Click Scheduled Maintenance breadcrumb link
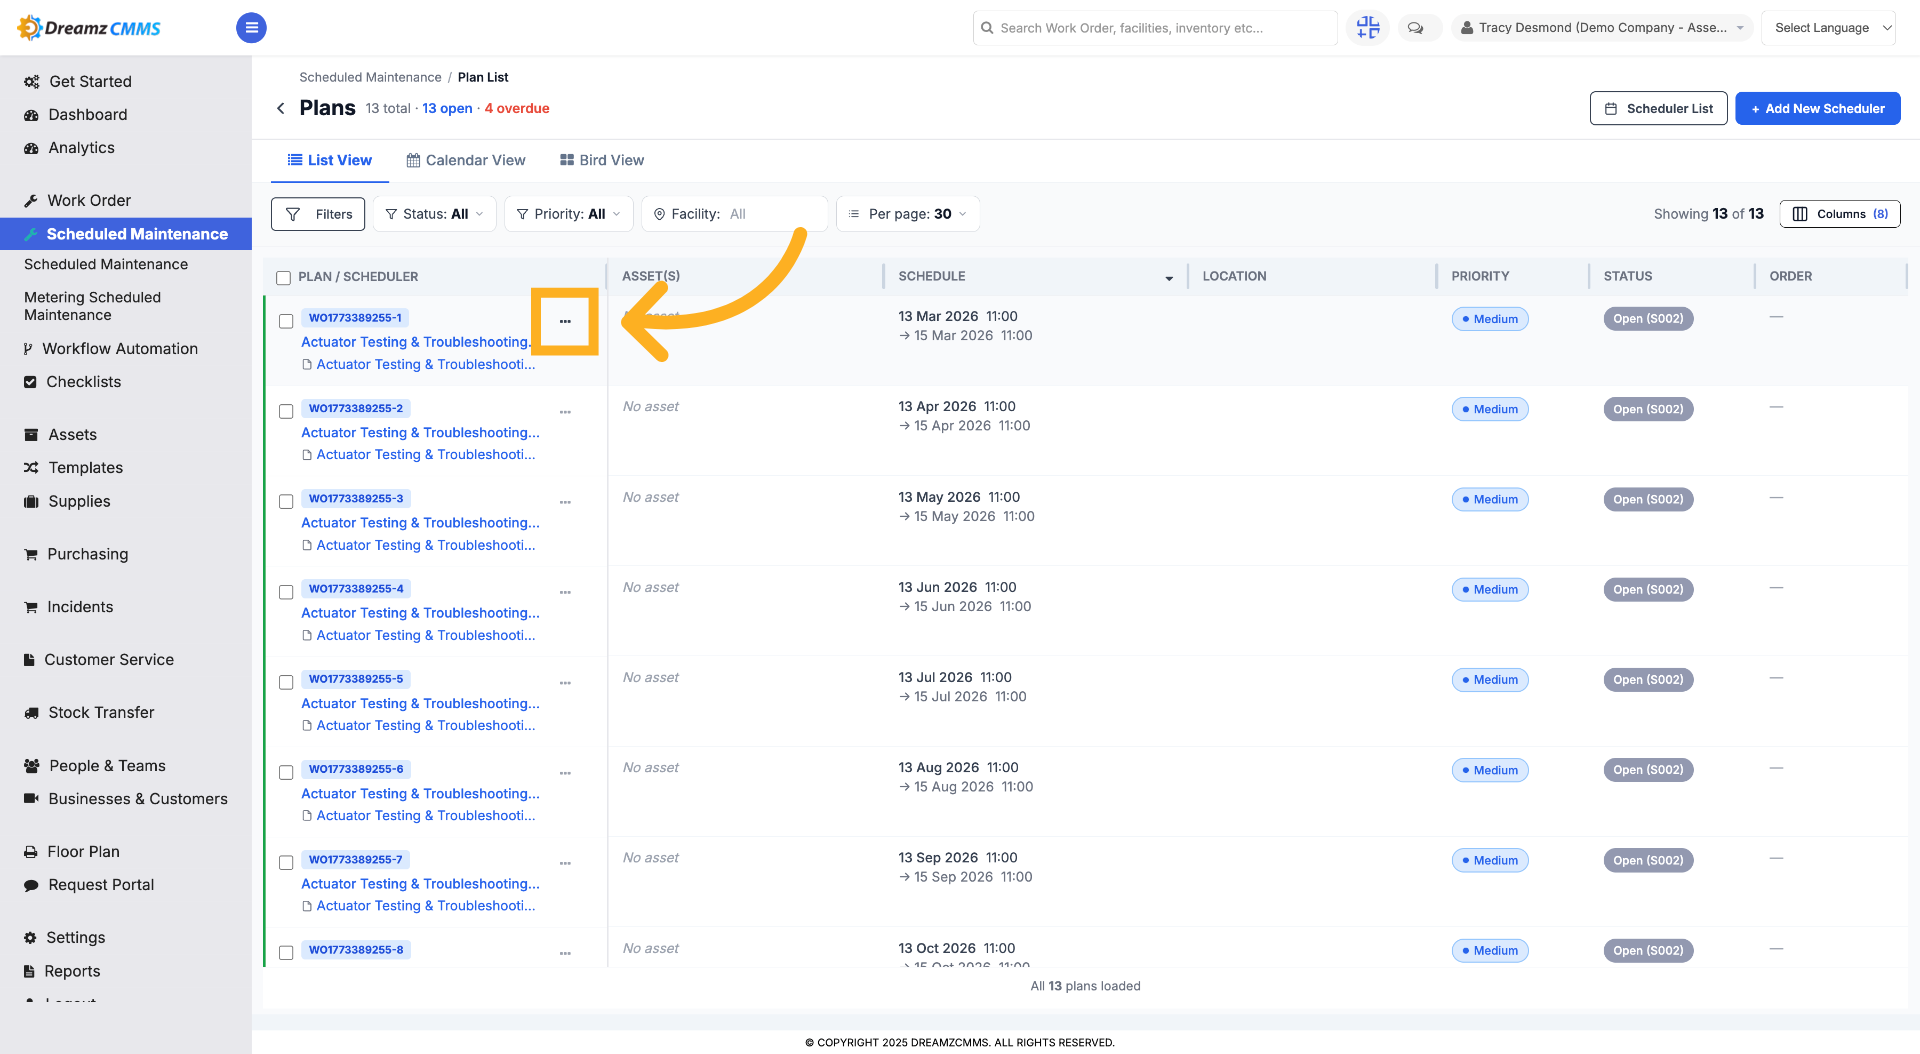The width and height of the screenshot is (1920, 1054). tap(370, 77)
